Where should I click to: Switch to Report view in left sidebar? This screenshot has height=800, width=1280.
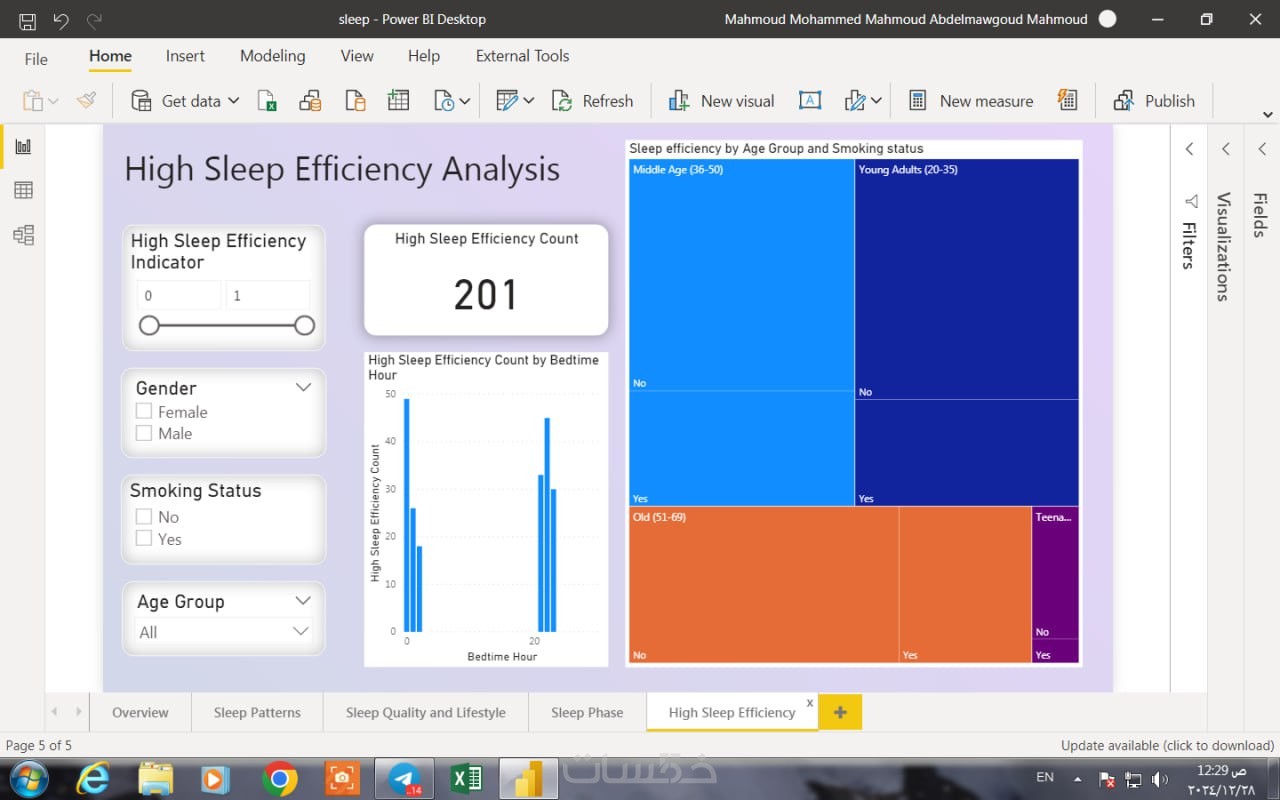pos(23,147)
